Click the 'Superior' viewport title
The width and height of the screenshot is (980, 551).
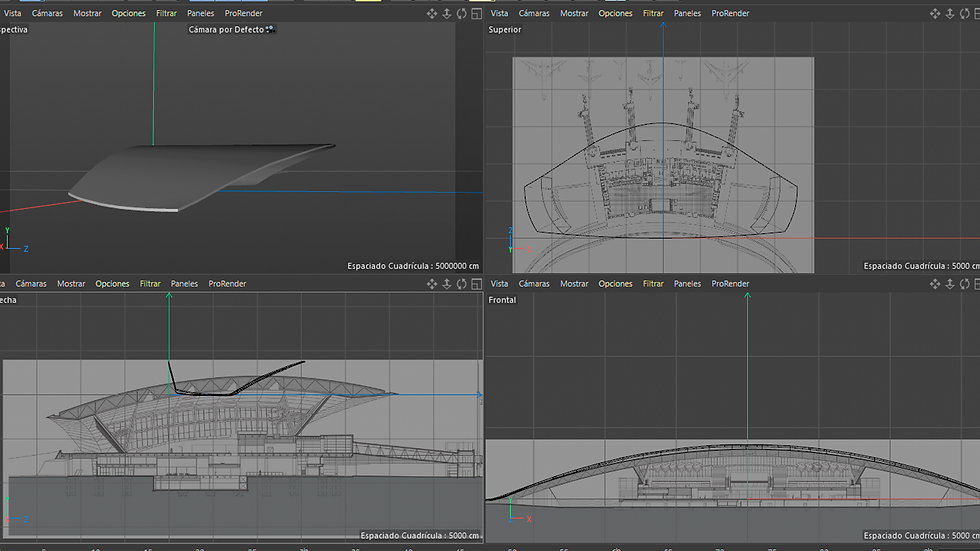[505, 29]
